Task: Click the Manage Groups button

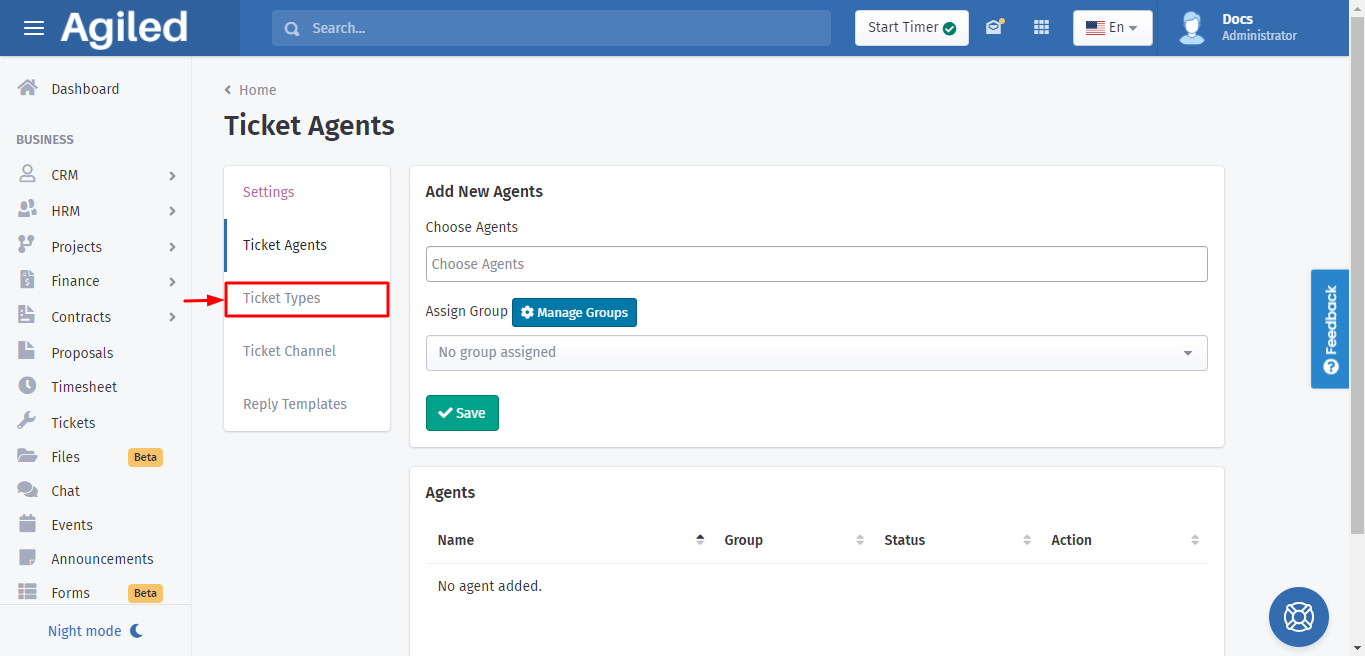Action: 574,313
